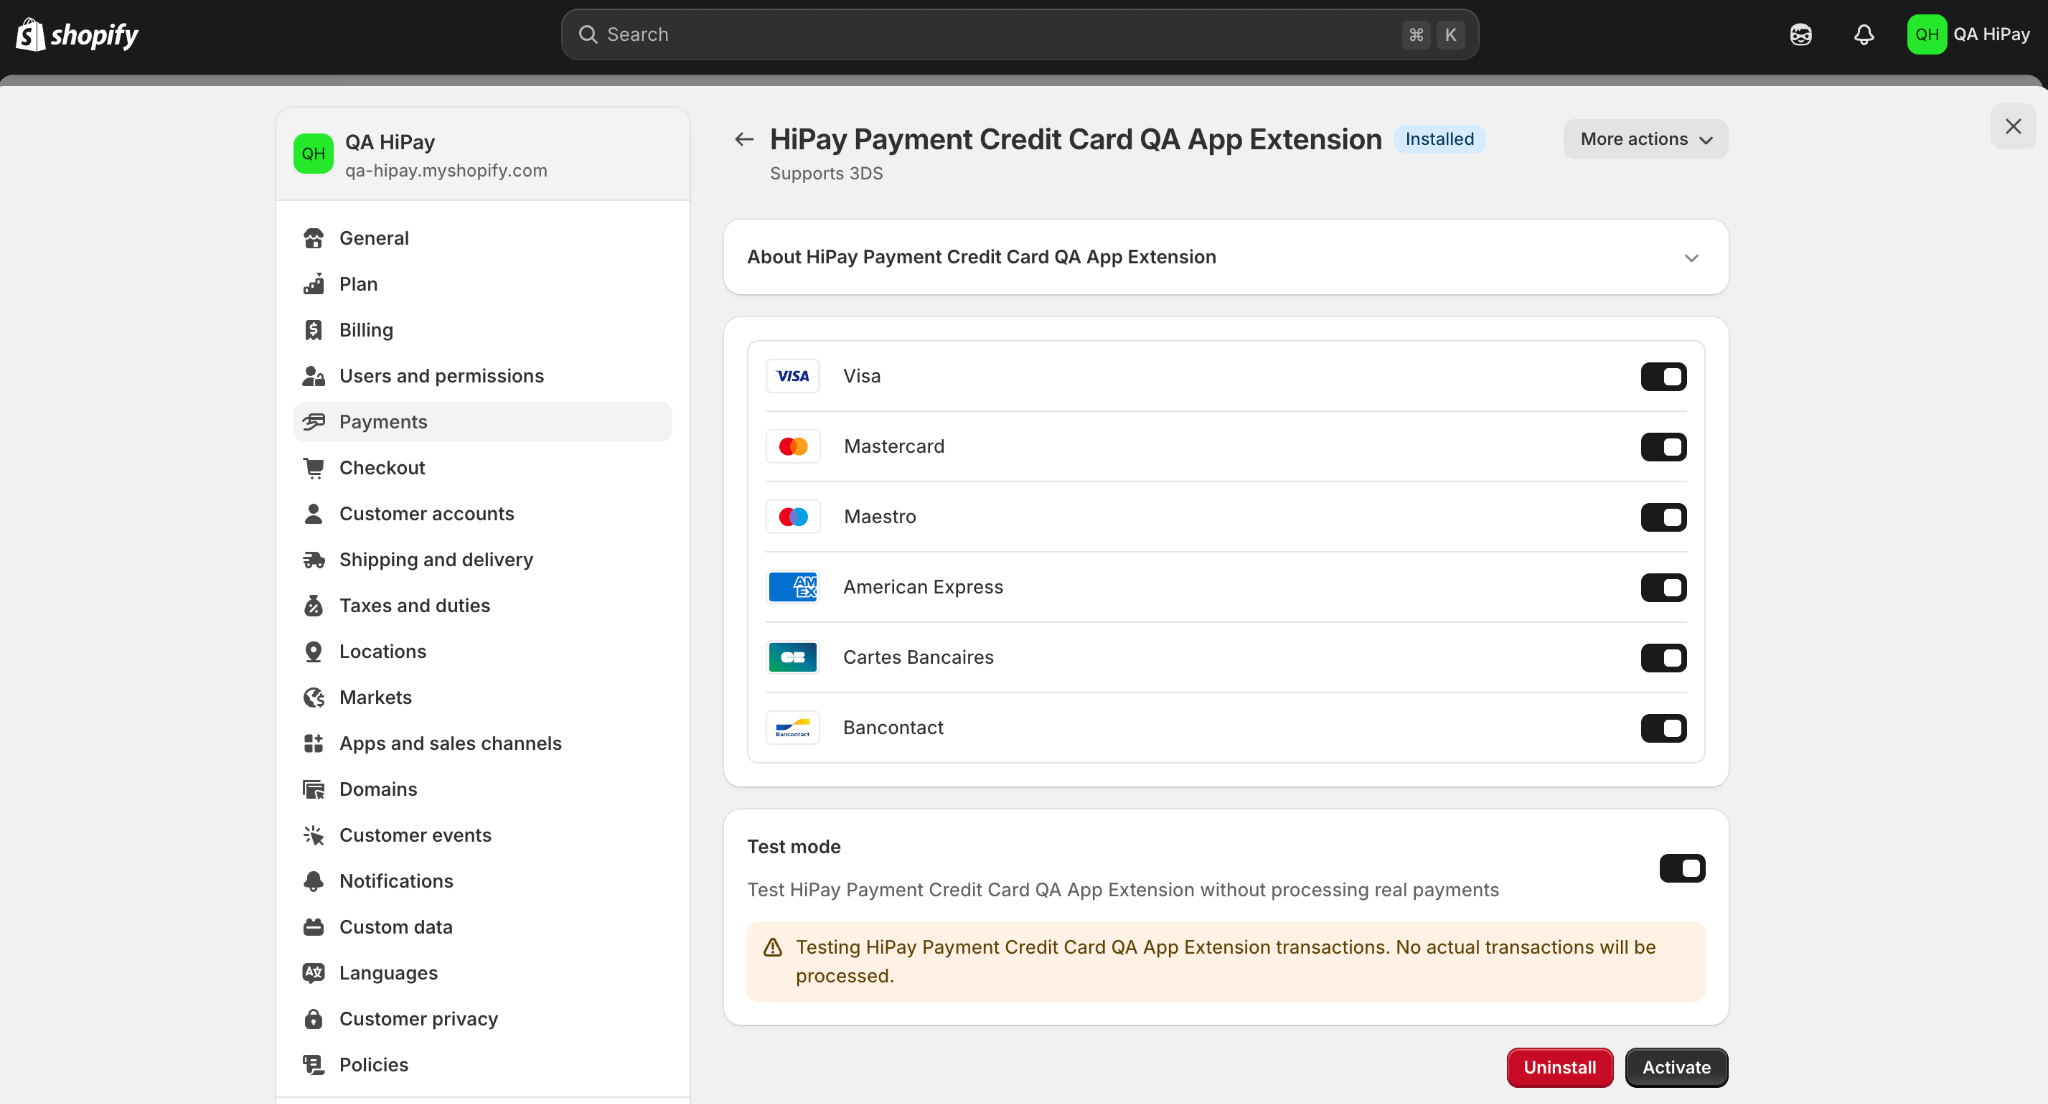Click the Payments icon in sidebar
This screenshot has width=2048, height=1104.
(x=314, y=422)
